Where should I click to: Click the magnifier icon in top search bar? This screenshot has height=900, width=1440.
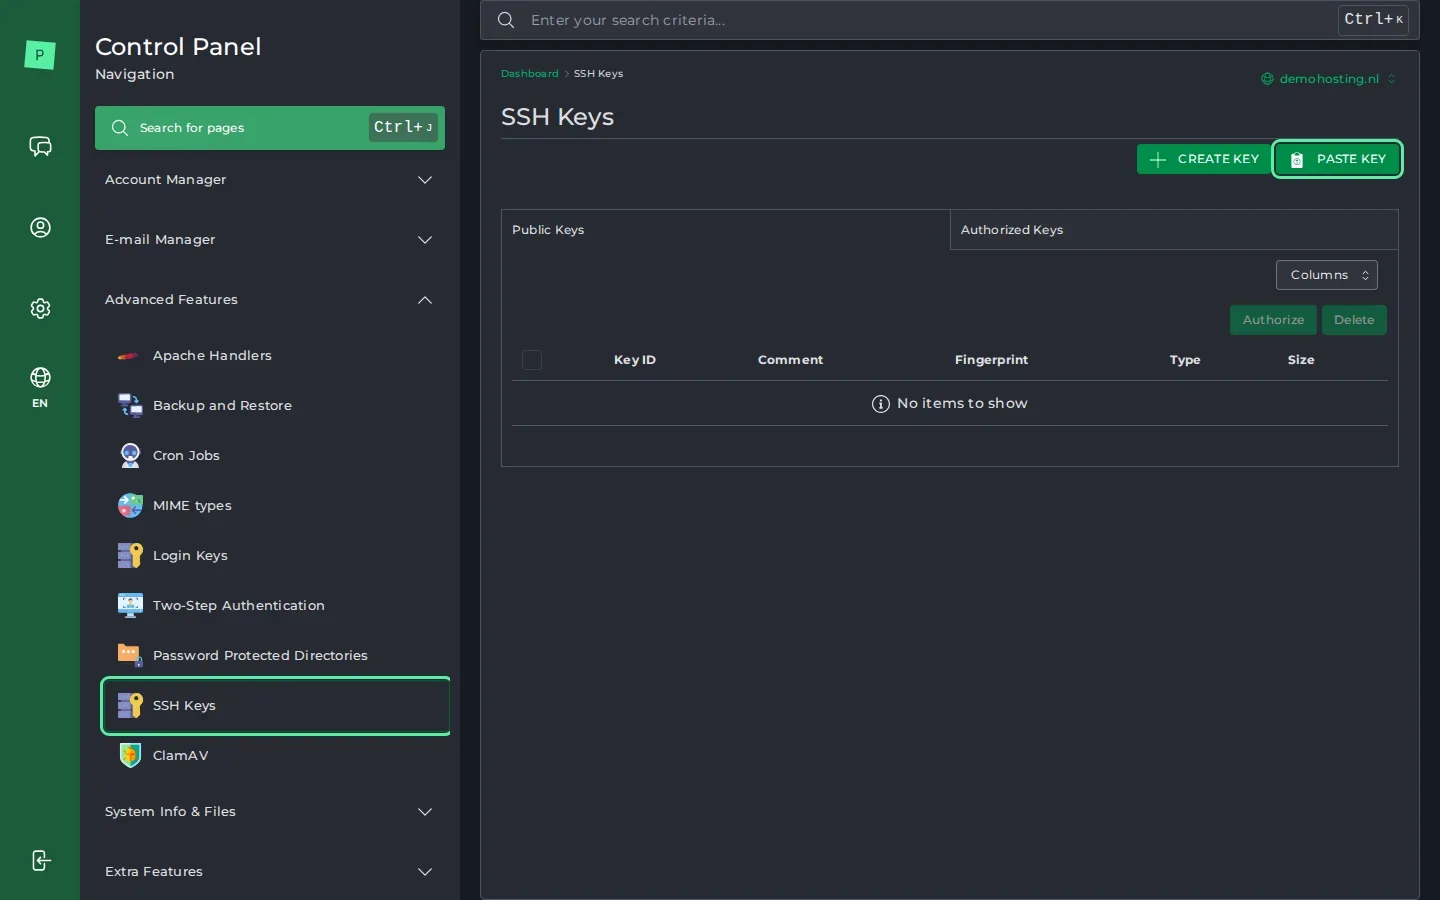tap(506, 20)
